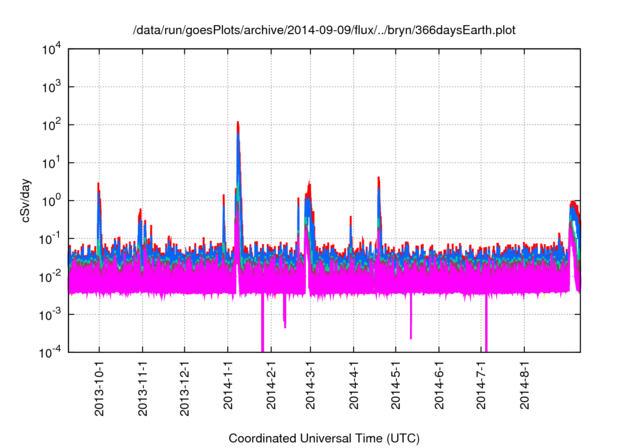The image size is (640, 448).
Task: Select the 2013-12-1 date tick label
Action: pos(184,386)
